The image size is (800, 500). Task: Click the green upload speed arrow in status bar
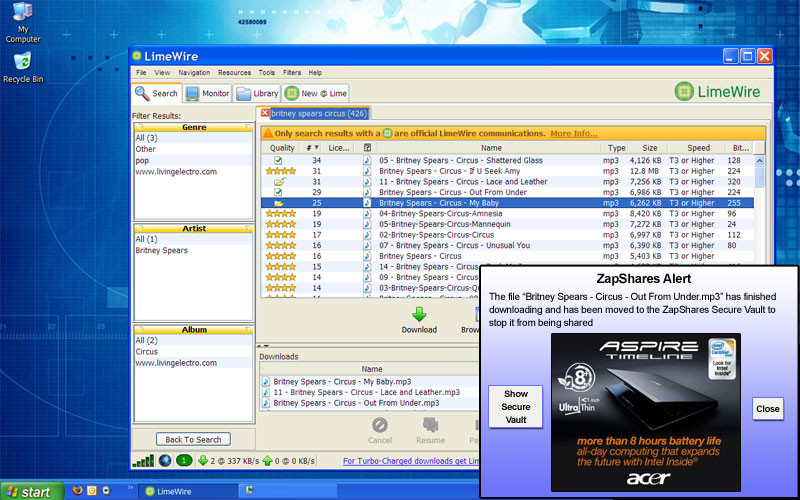coord(267,461)
